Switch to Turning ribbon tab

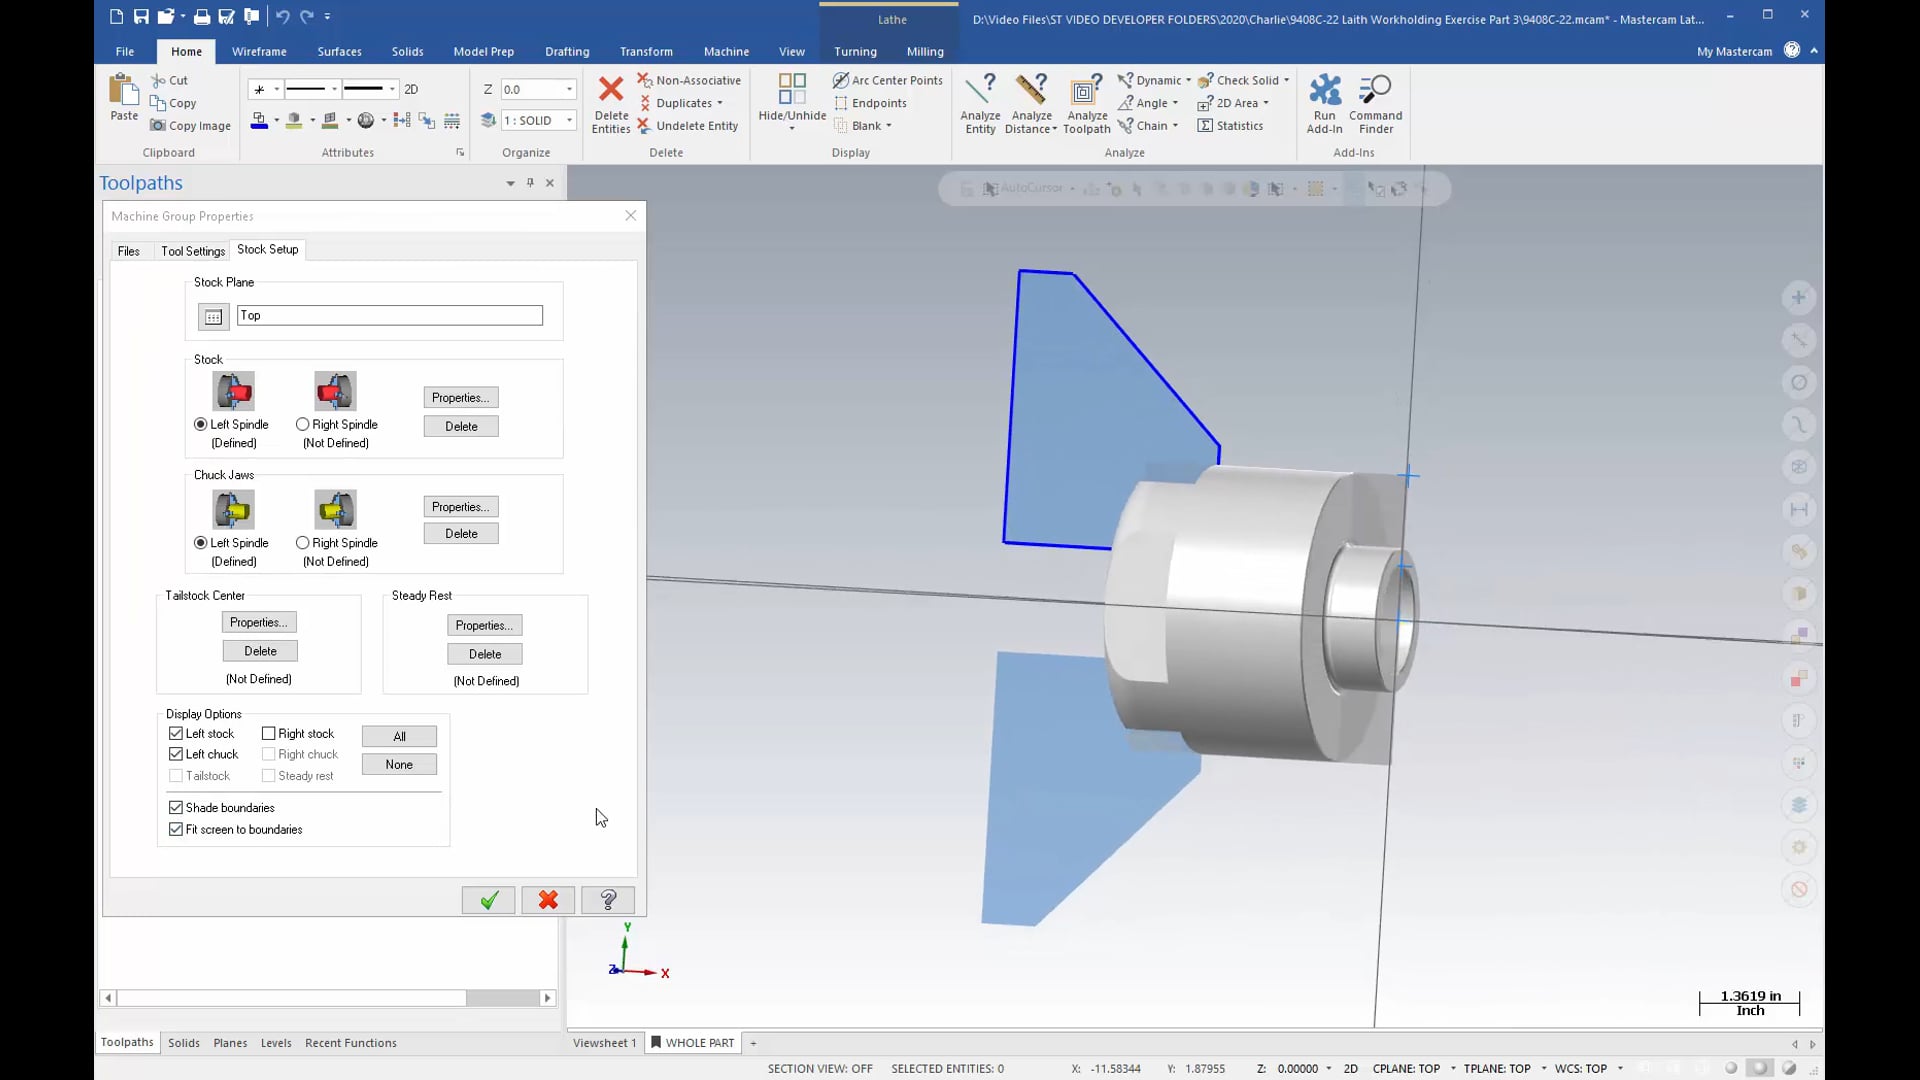(855, 51)
